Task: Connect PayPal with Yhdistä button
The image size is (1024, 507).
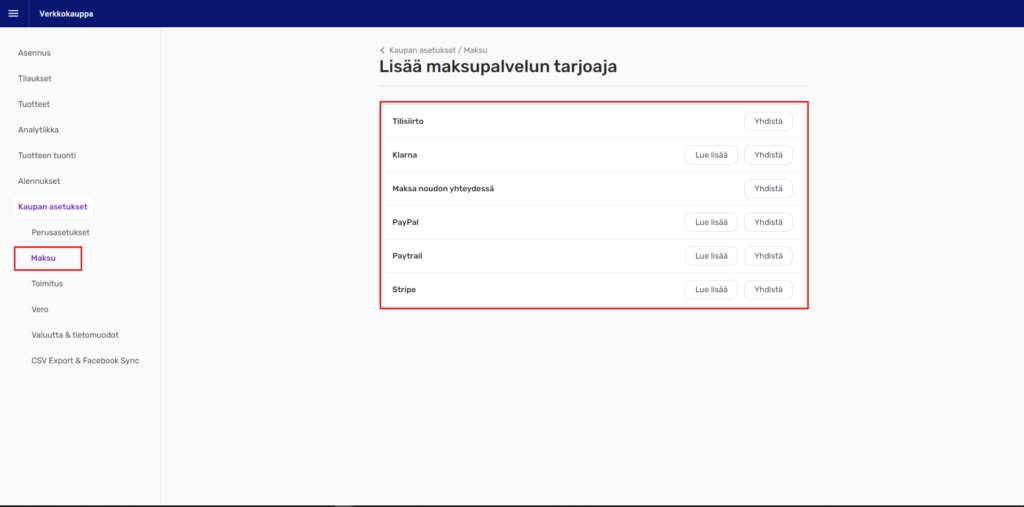Action: point(768,222)
